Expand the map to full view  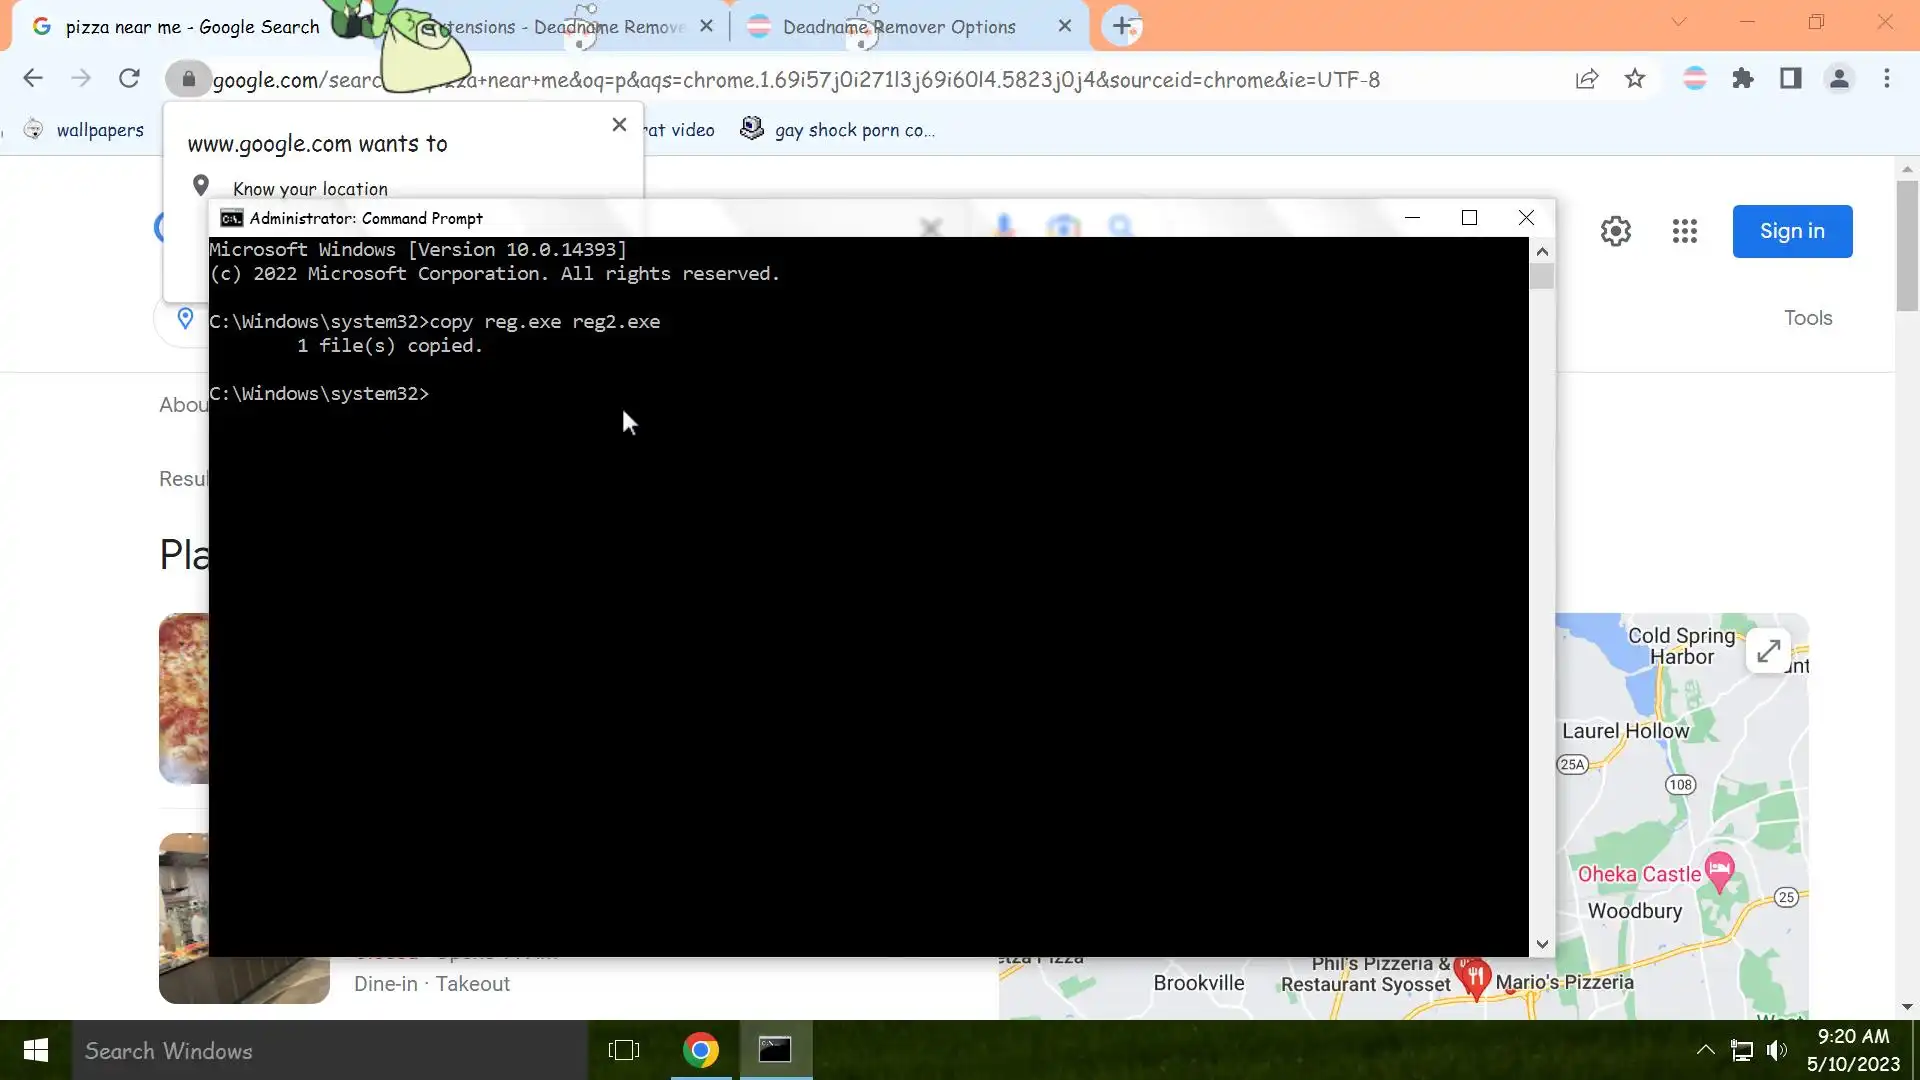pos(1768,651)
